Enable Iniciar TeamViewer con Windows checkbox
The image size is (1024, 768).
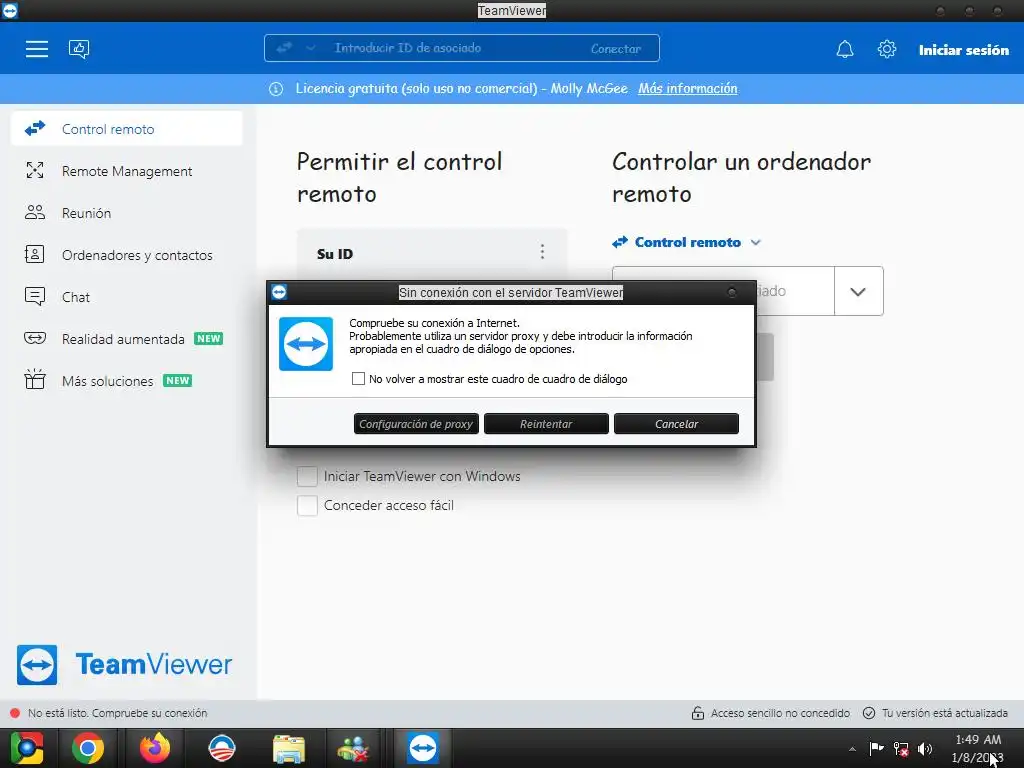(x=307, y=476)
